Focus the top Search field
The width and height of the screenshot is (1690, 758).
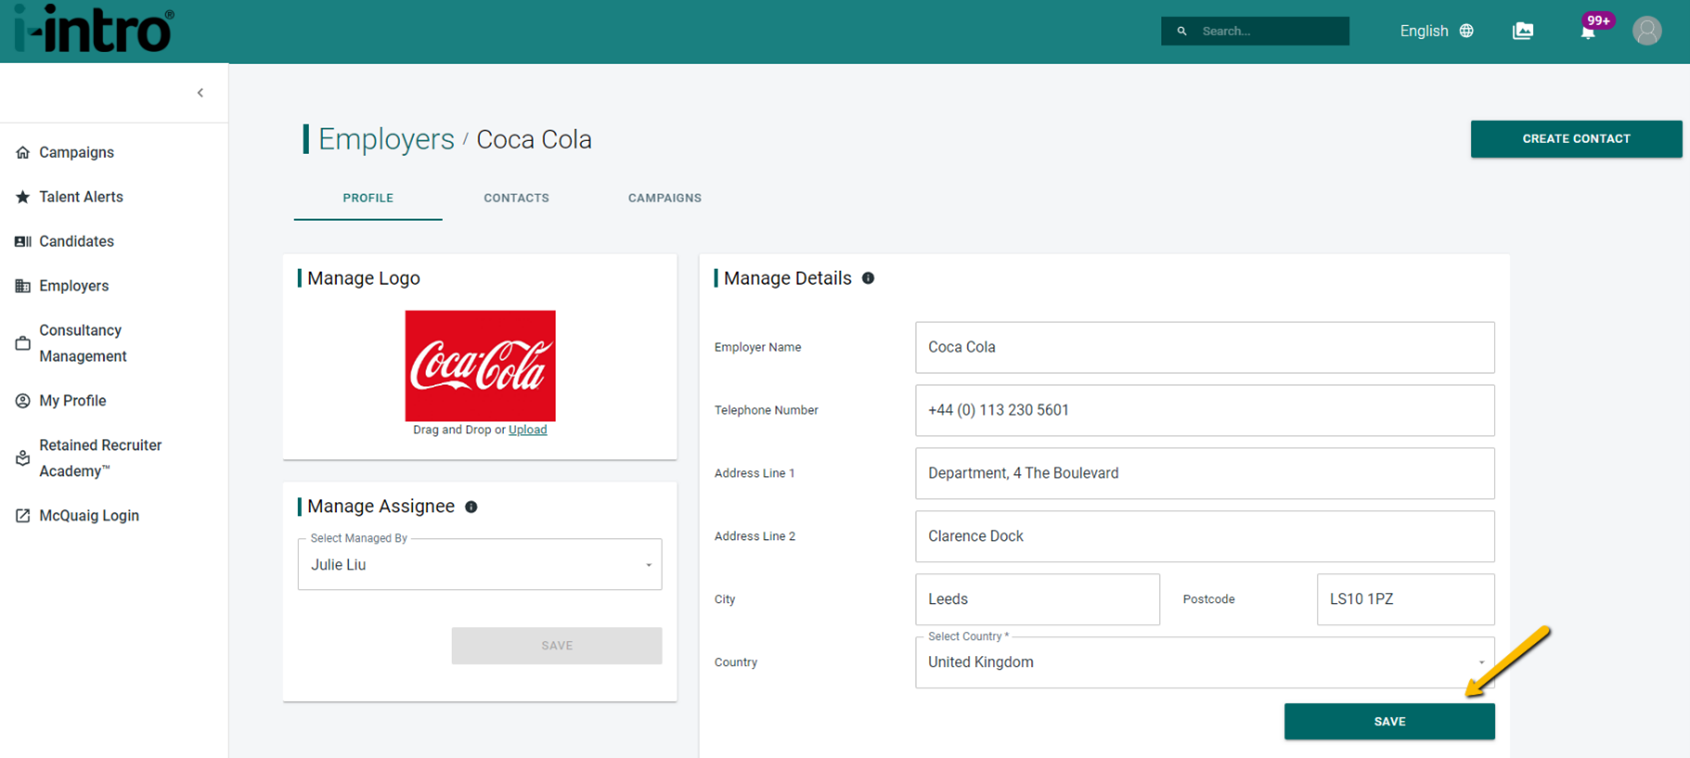click(1255, 31)
